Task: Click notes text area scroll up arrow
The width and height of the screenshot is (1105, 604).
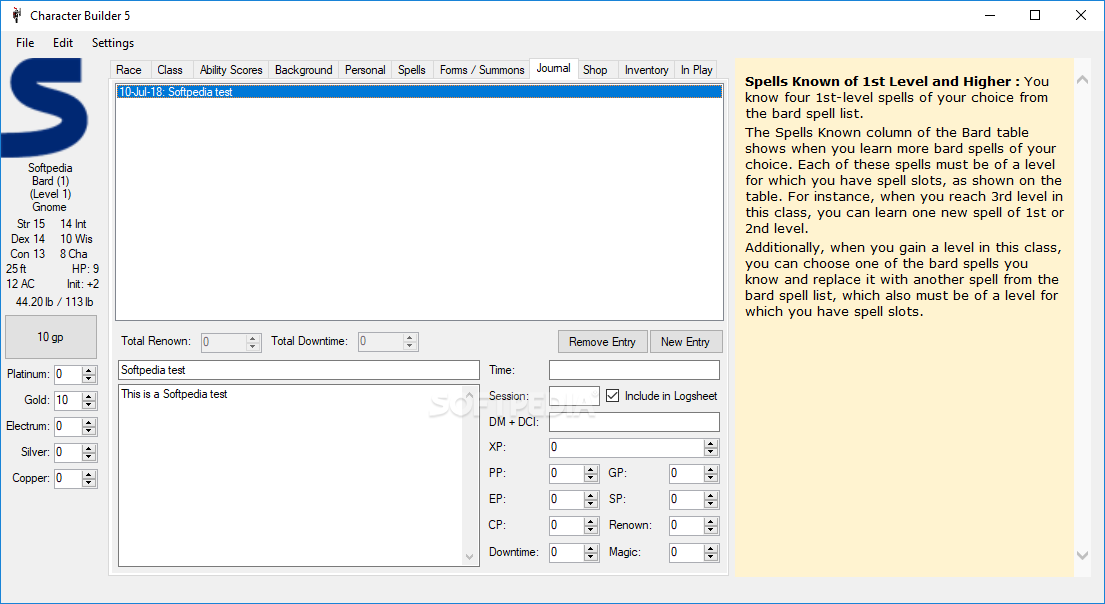Action: [470, 395]
